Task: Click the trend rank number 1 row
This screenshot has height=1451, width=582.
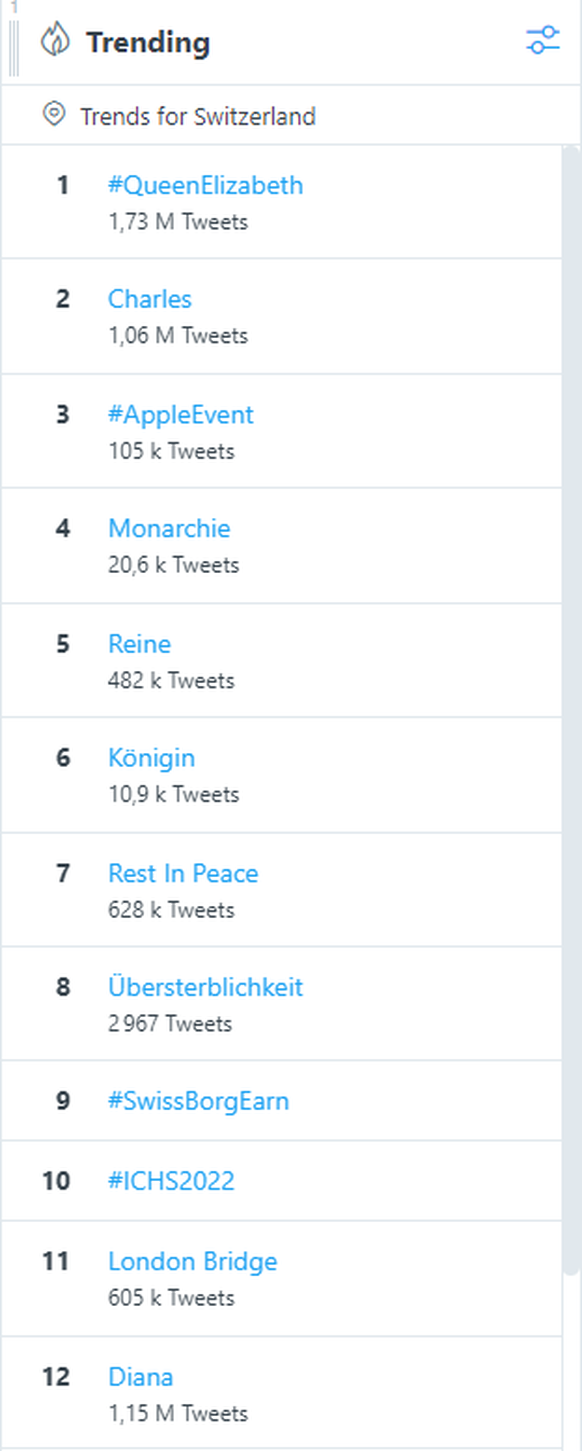Action: tap(282, 202)
